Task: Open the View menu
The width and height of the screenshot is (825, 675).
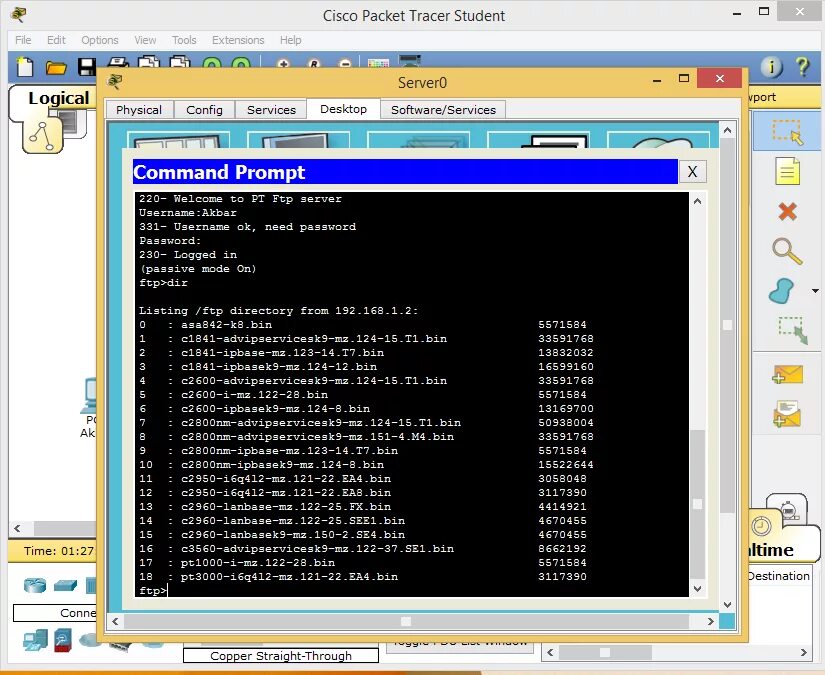Action: (x=145, y=40)
